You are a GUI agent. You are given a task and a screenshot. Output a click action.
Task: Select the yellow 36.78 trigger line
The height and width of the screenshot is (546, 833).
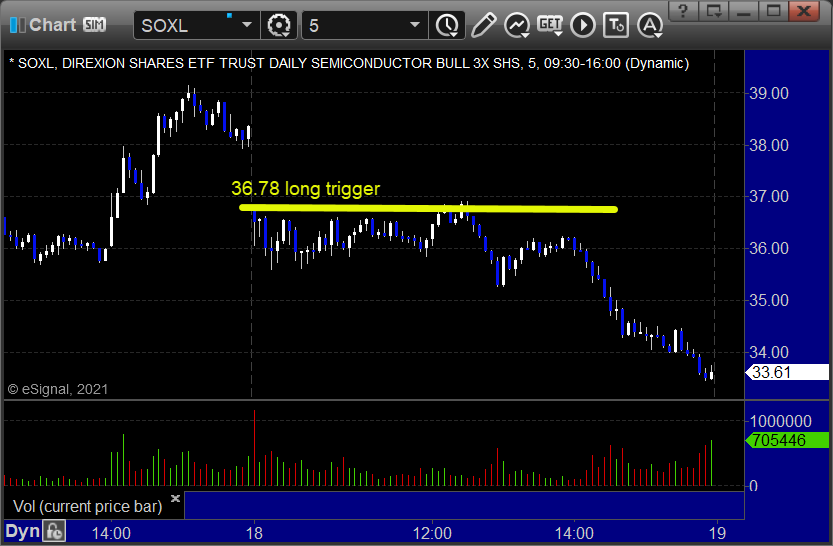pos(428,208)
